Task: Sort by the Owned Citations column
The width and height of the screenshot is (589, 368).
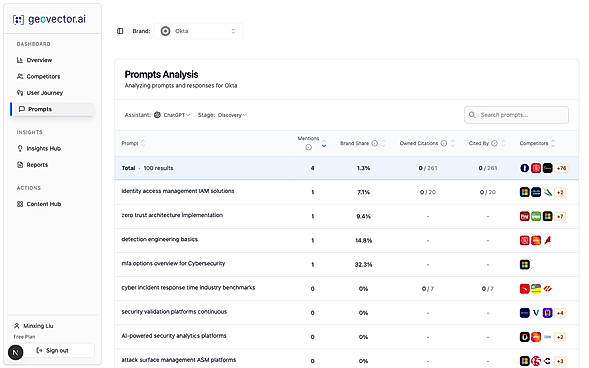Action: tap(453, 143)
